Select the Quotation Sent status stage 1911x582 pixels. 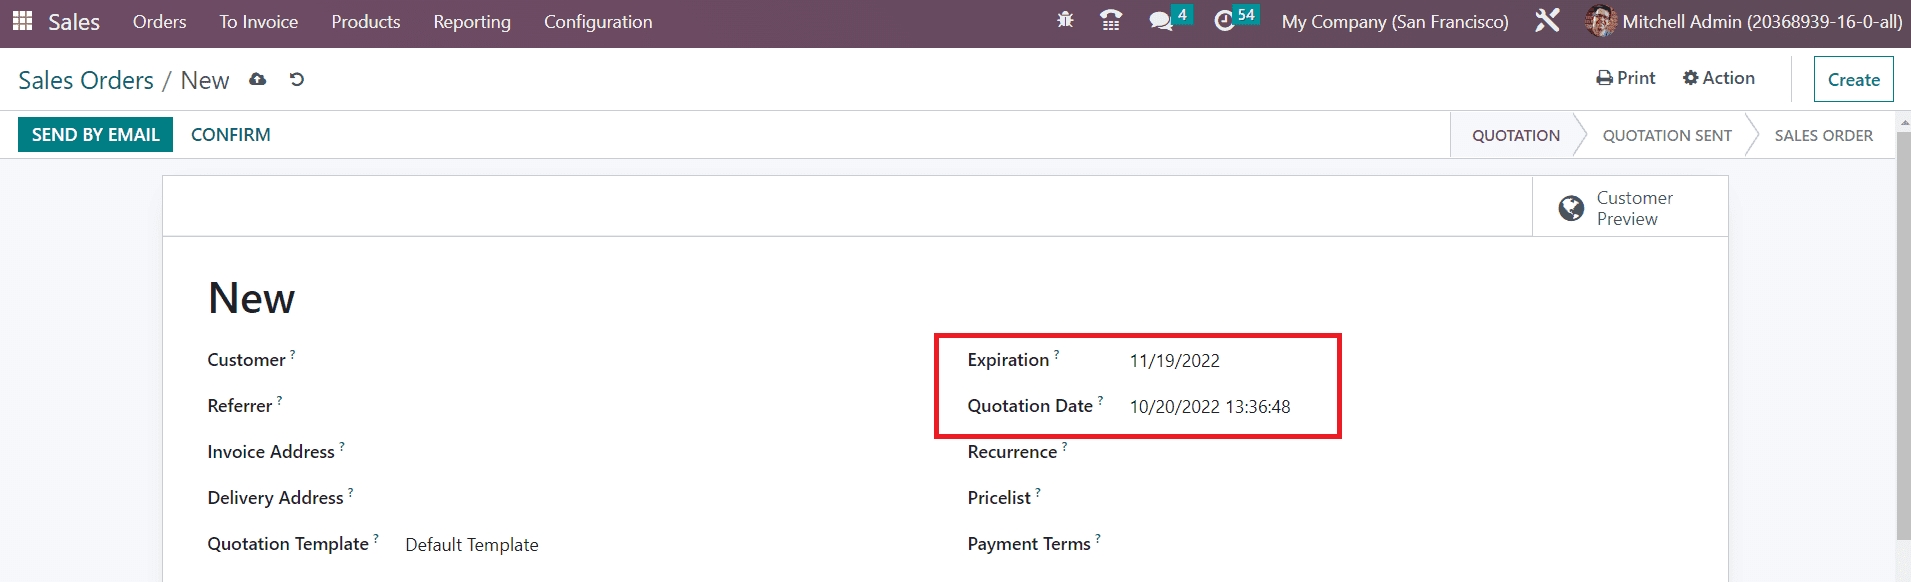(1666, 136)
